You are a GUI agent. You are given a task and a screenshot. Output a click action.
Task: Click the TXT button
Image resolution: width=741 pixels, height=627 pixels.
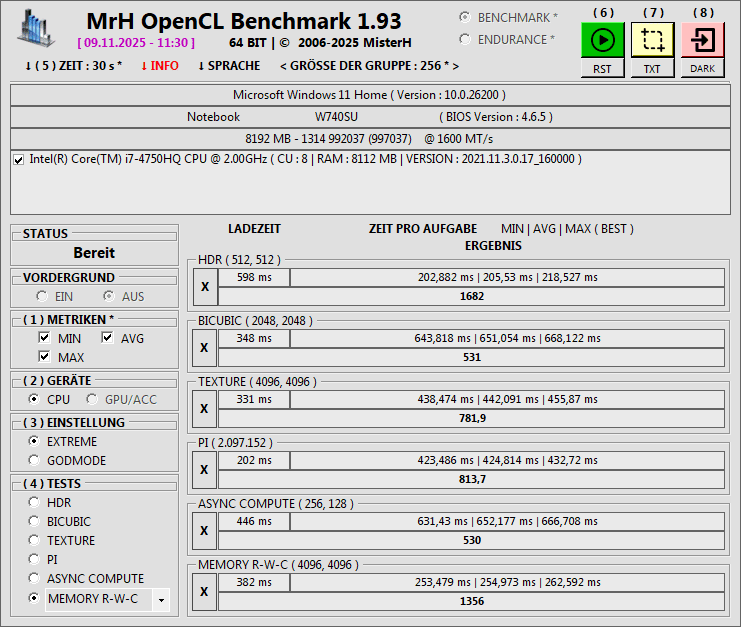652,69
